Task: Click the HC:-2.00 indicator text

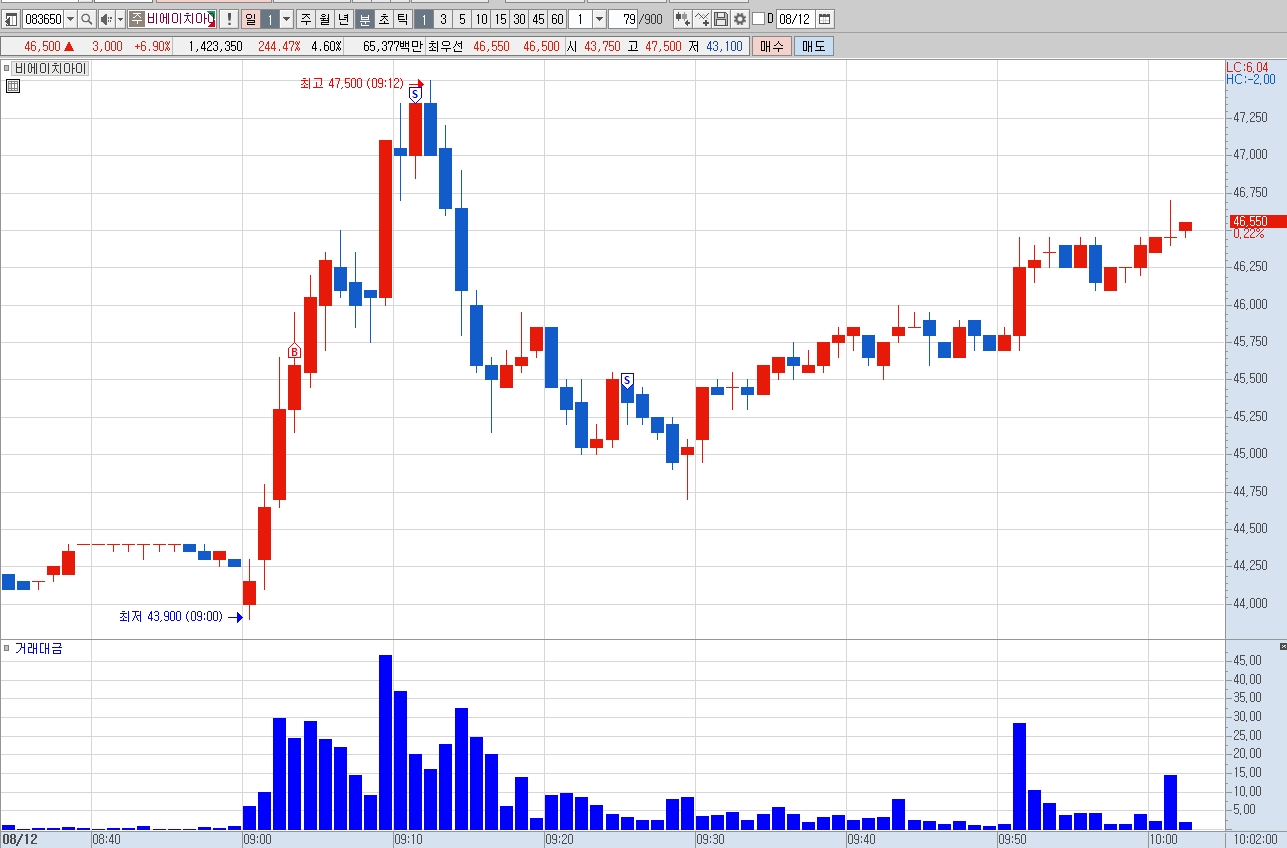Action: [1251, 79]
